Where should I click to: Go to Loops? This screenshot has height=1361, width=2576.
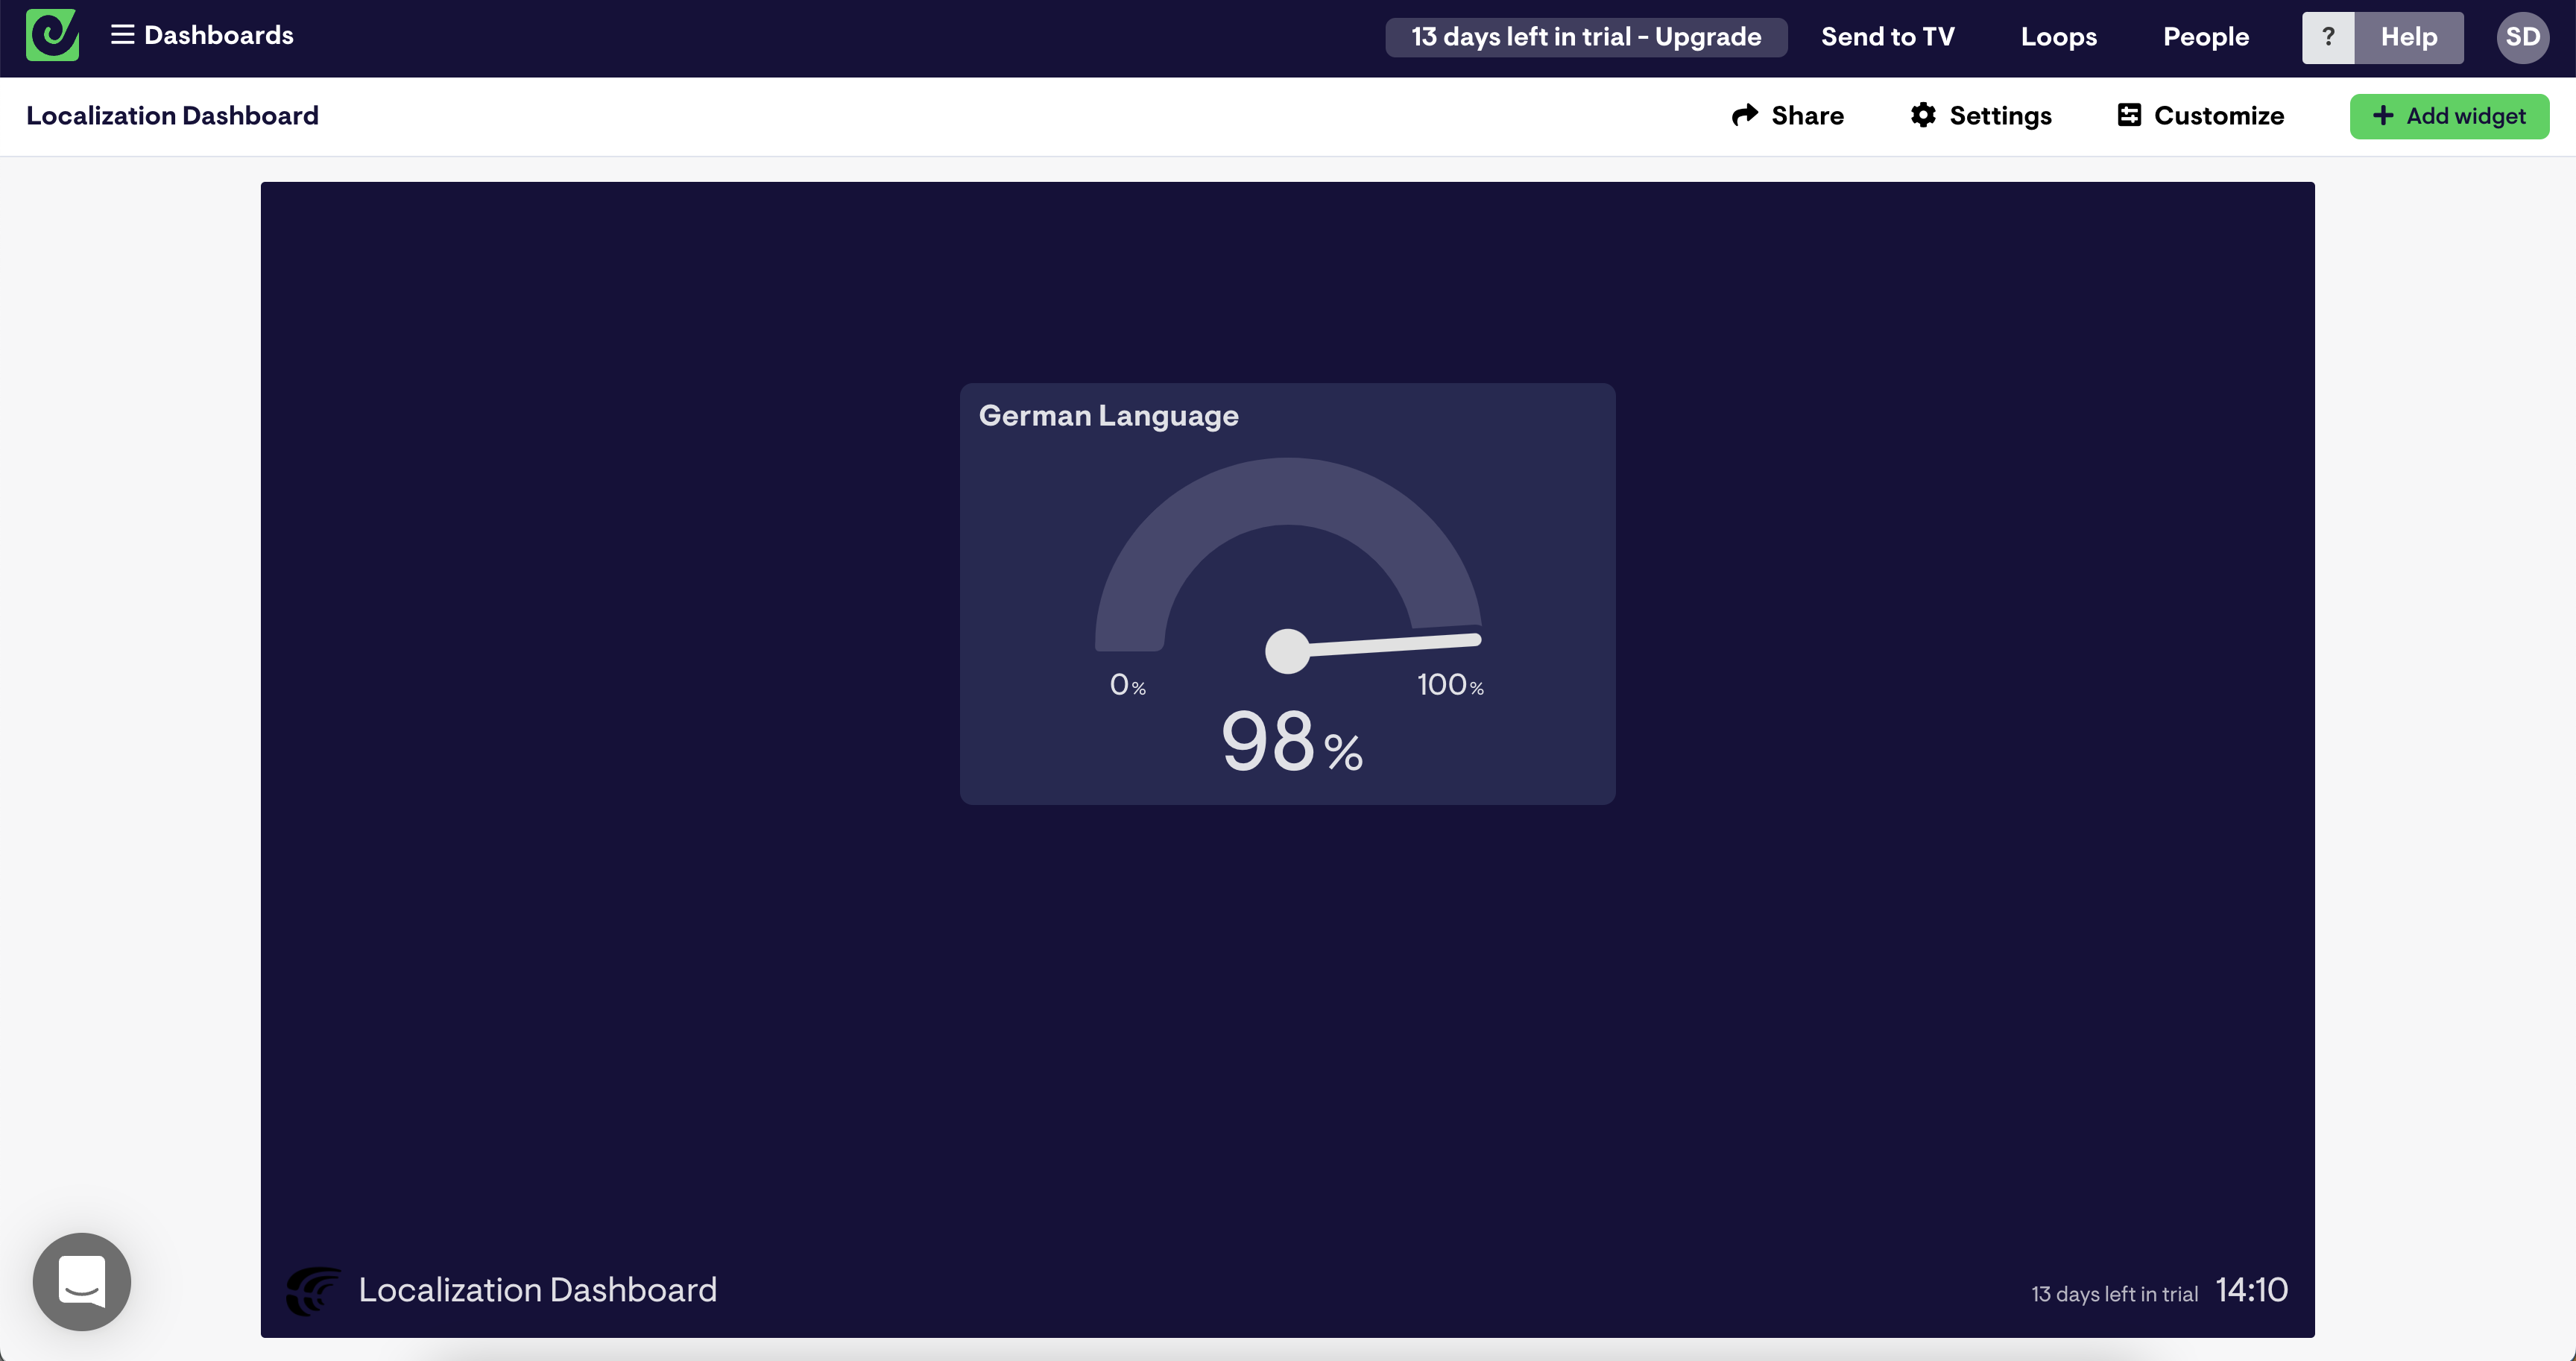pyautogui.click(x=2058, y=37)
